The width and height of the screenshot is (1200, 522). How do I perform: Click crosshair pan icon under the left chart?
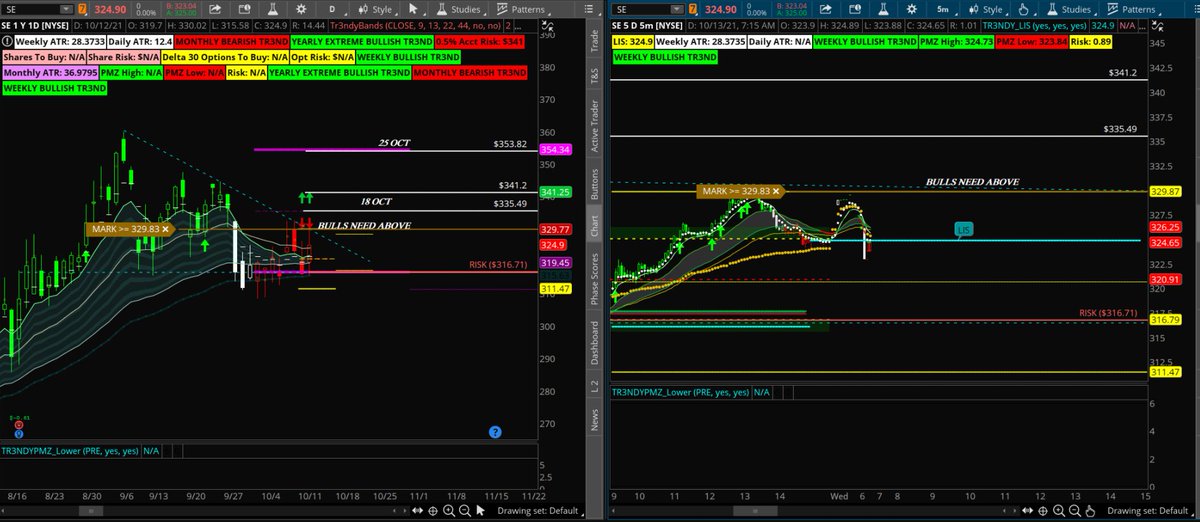pos(433,511)
